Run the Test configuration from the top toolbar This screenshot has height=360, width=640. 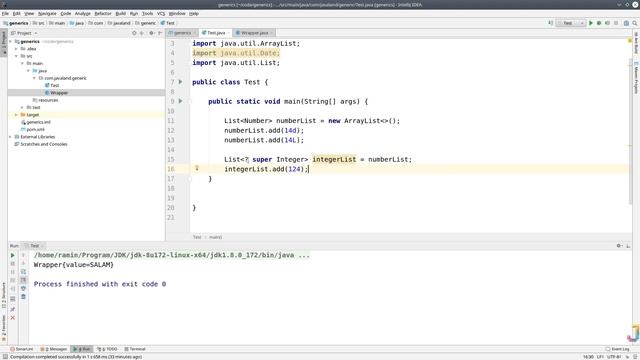tap(591, 23)
